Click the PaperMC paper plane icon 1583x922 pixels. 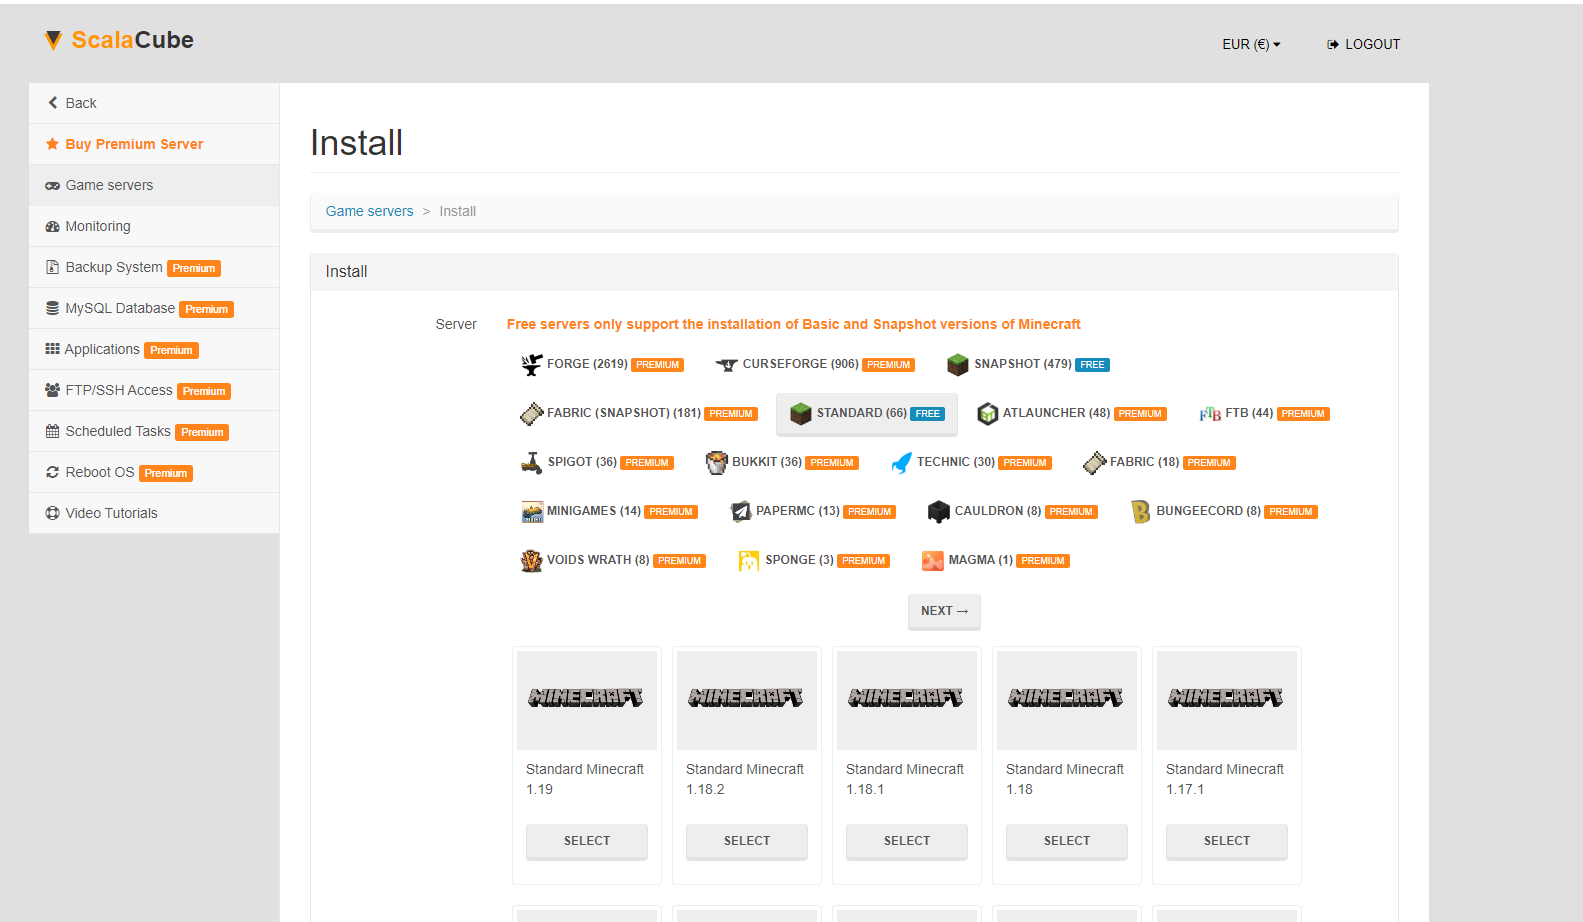[x=741, y=512]
